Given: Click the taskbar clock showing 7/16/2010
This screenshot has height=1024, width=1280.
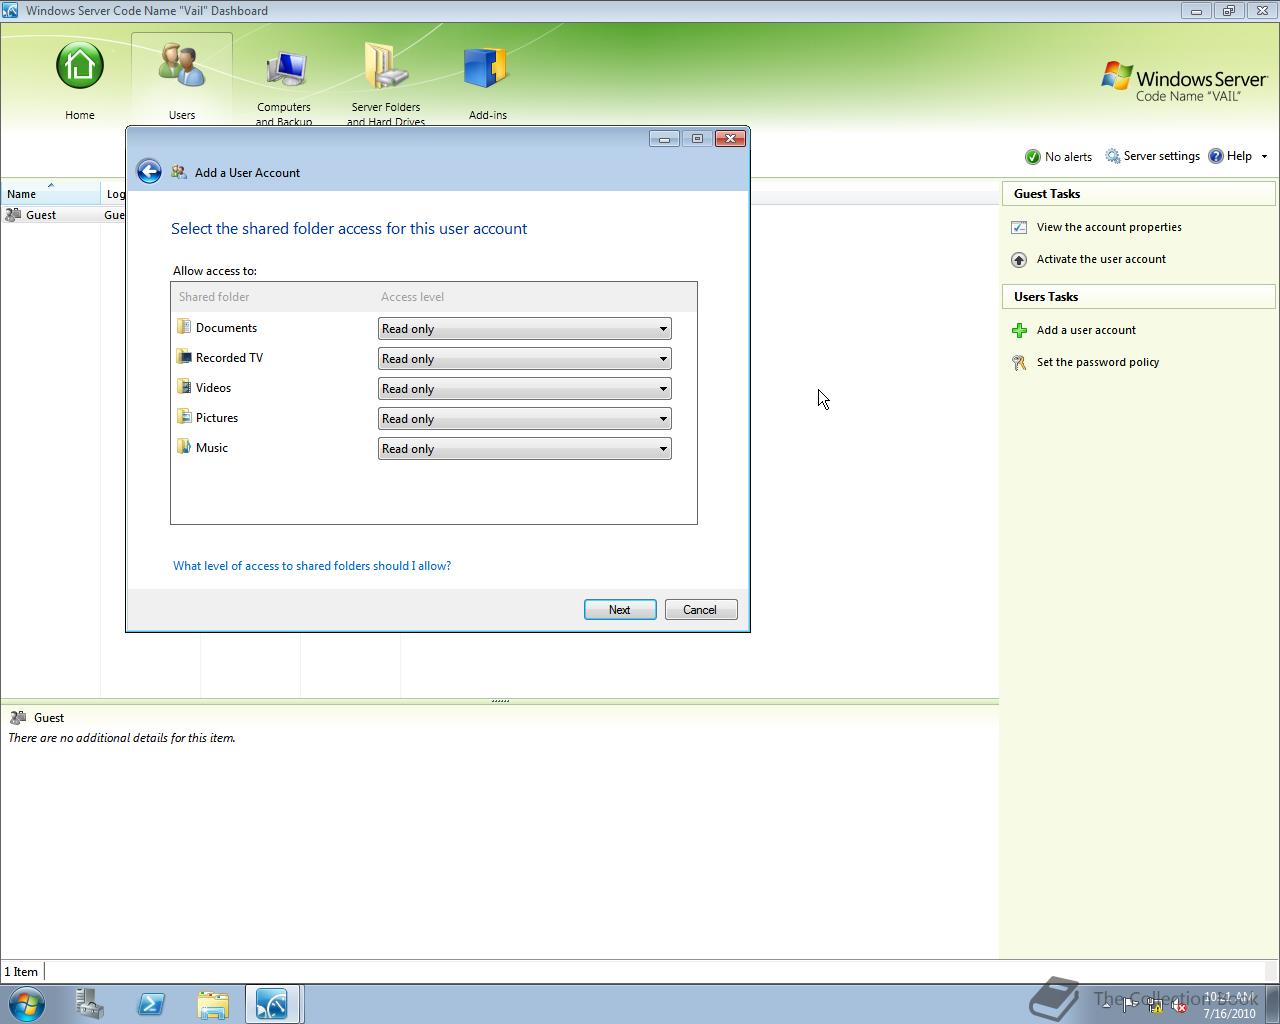Looking at the screenshot, I should tap(1230, 1005).
